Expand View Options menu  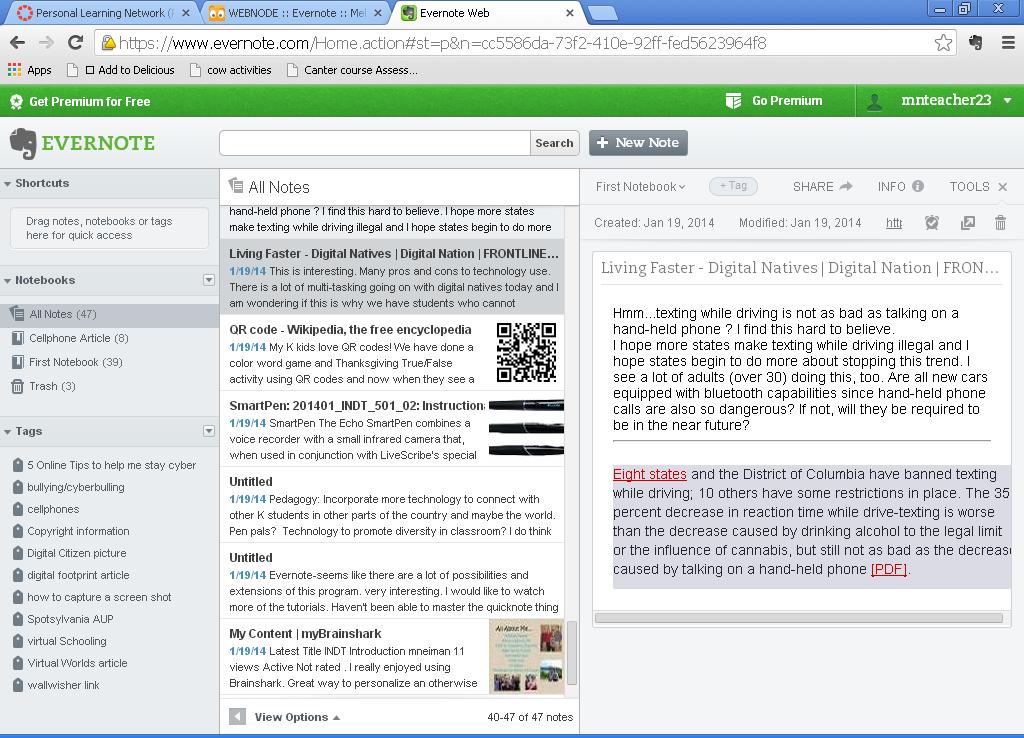(297, 716)
